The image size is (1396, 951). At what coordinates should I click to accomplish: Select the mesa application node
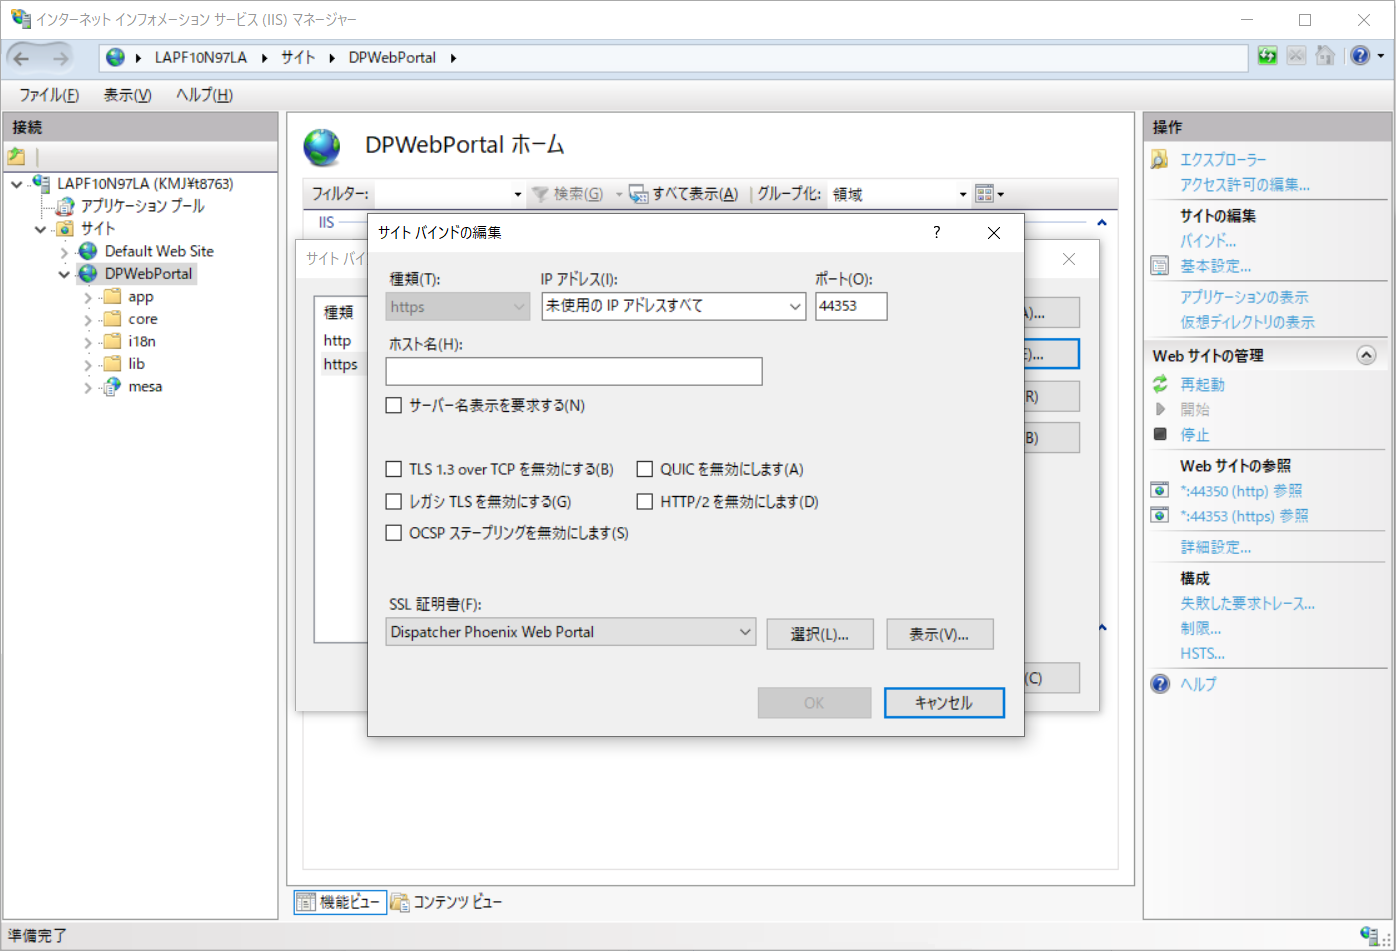(145, 386)
